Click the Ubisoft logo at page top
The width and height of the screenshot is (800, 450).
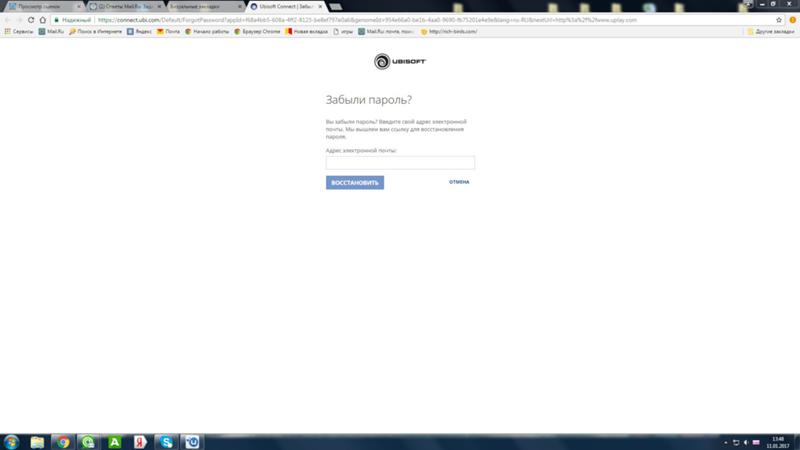point(399,62)
